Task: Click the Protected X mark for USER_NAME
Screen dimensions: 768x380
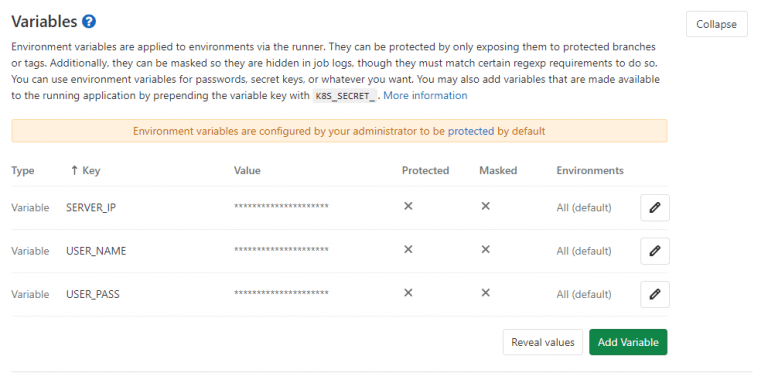Action: [408, 249]
